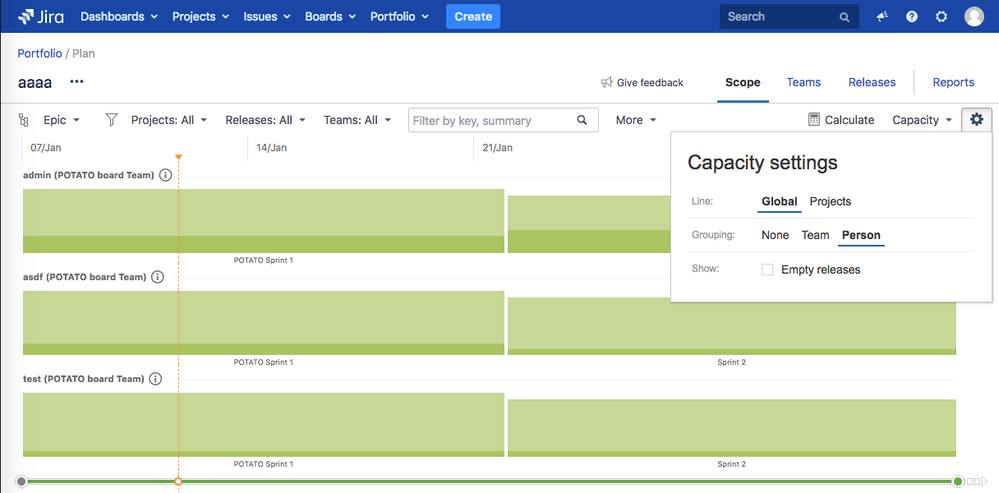The height and width of the screenshot is (493, 999).
Task: Open the Dashboards dropdown menu
Action: click(x=119, y=17)
